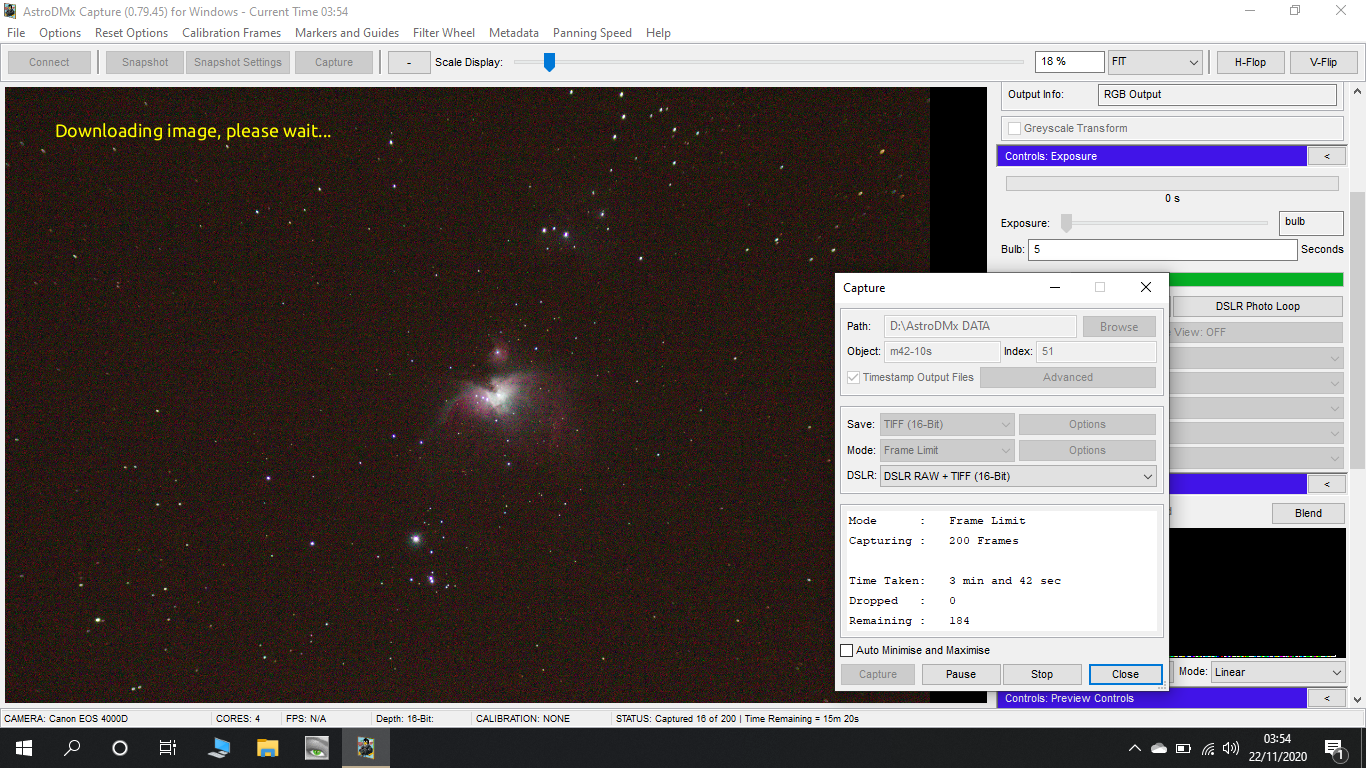Launch Microsoft Edge from the taskbar

click(218, 747)
